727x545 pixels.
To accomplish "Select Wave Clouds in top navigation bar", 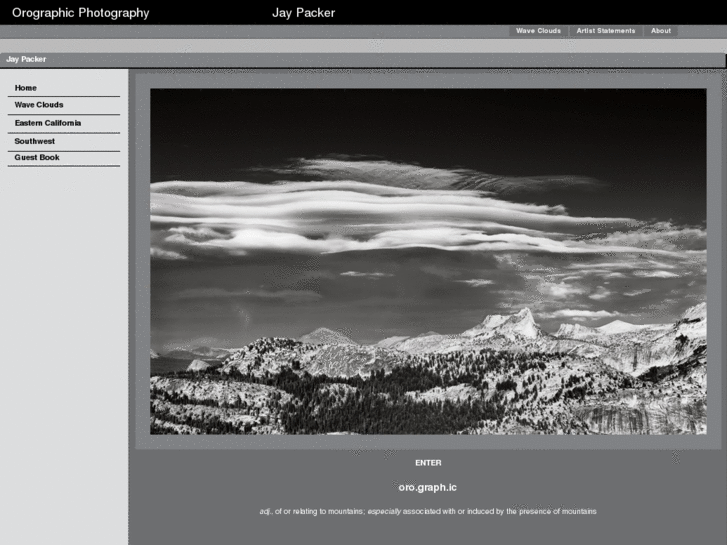I will pyautogui.click(x=538, y=31).
